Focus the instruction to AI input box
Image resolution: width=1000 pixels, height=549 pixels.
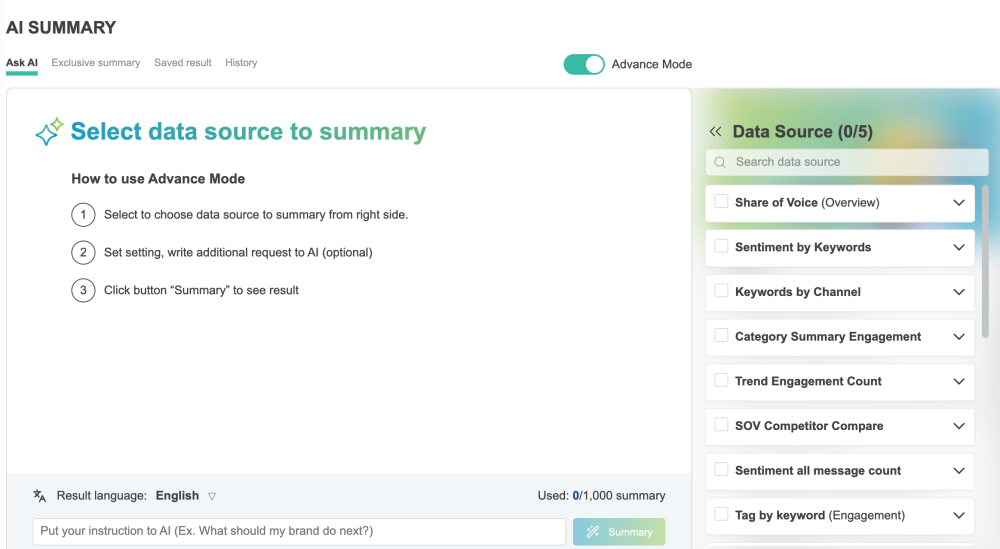coord(299,531)
